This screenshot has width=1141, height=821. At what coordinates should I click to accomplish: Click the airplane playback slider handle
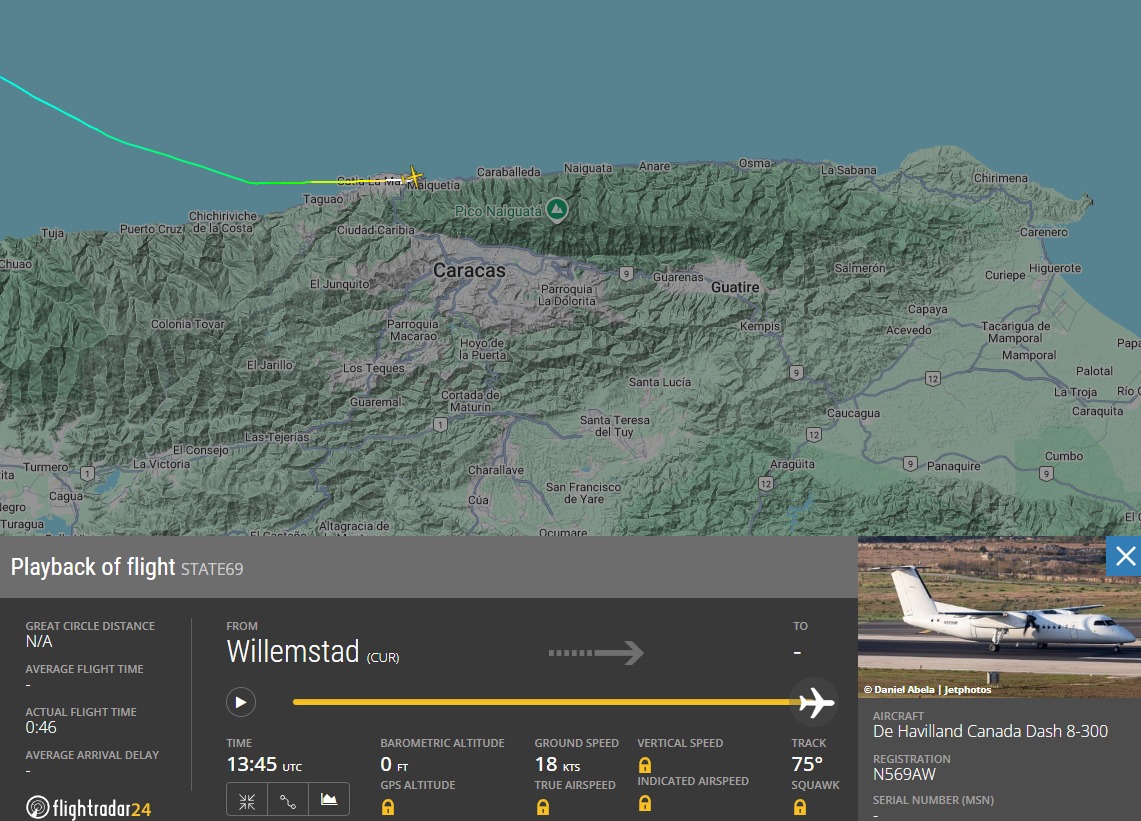[816, 703]
